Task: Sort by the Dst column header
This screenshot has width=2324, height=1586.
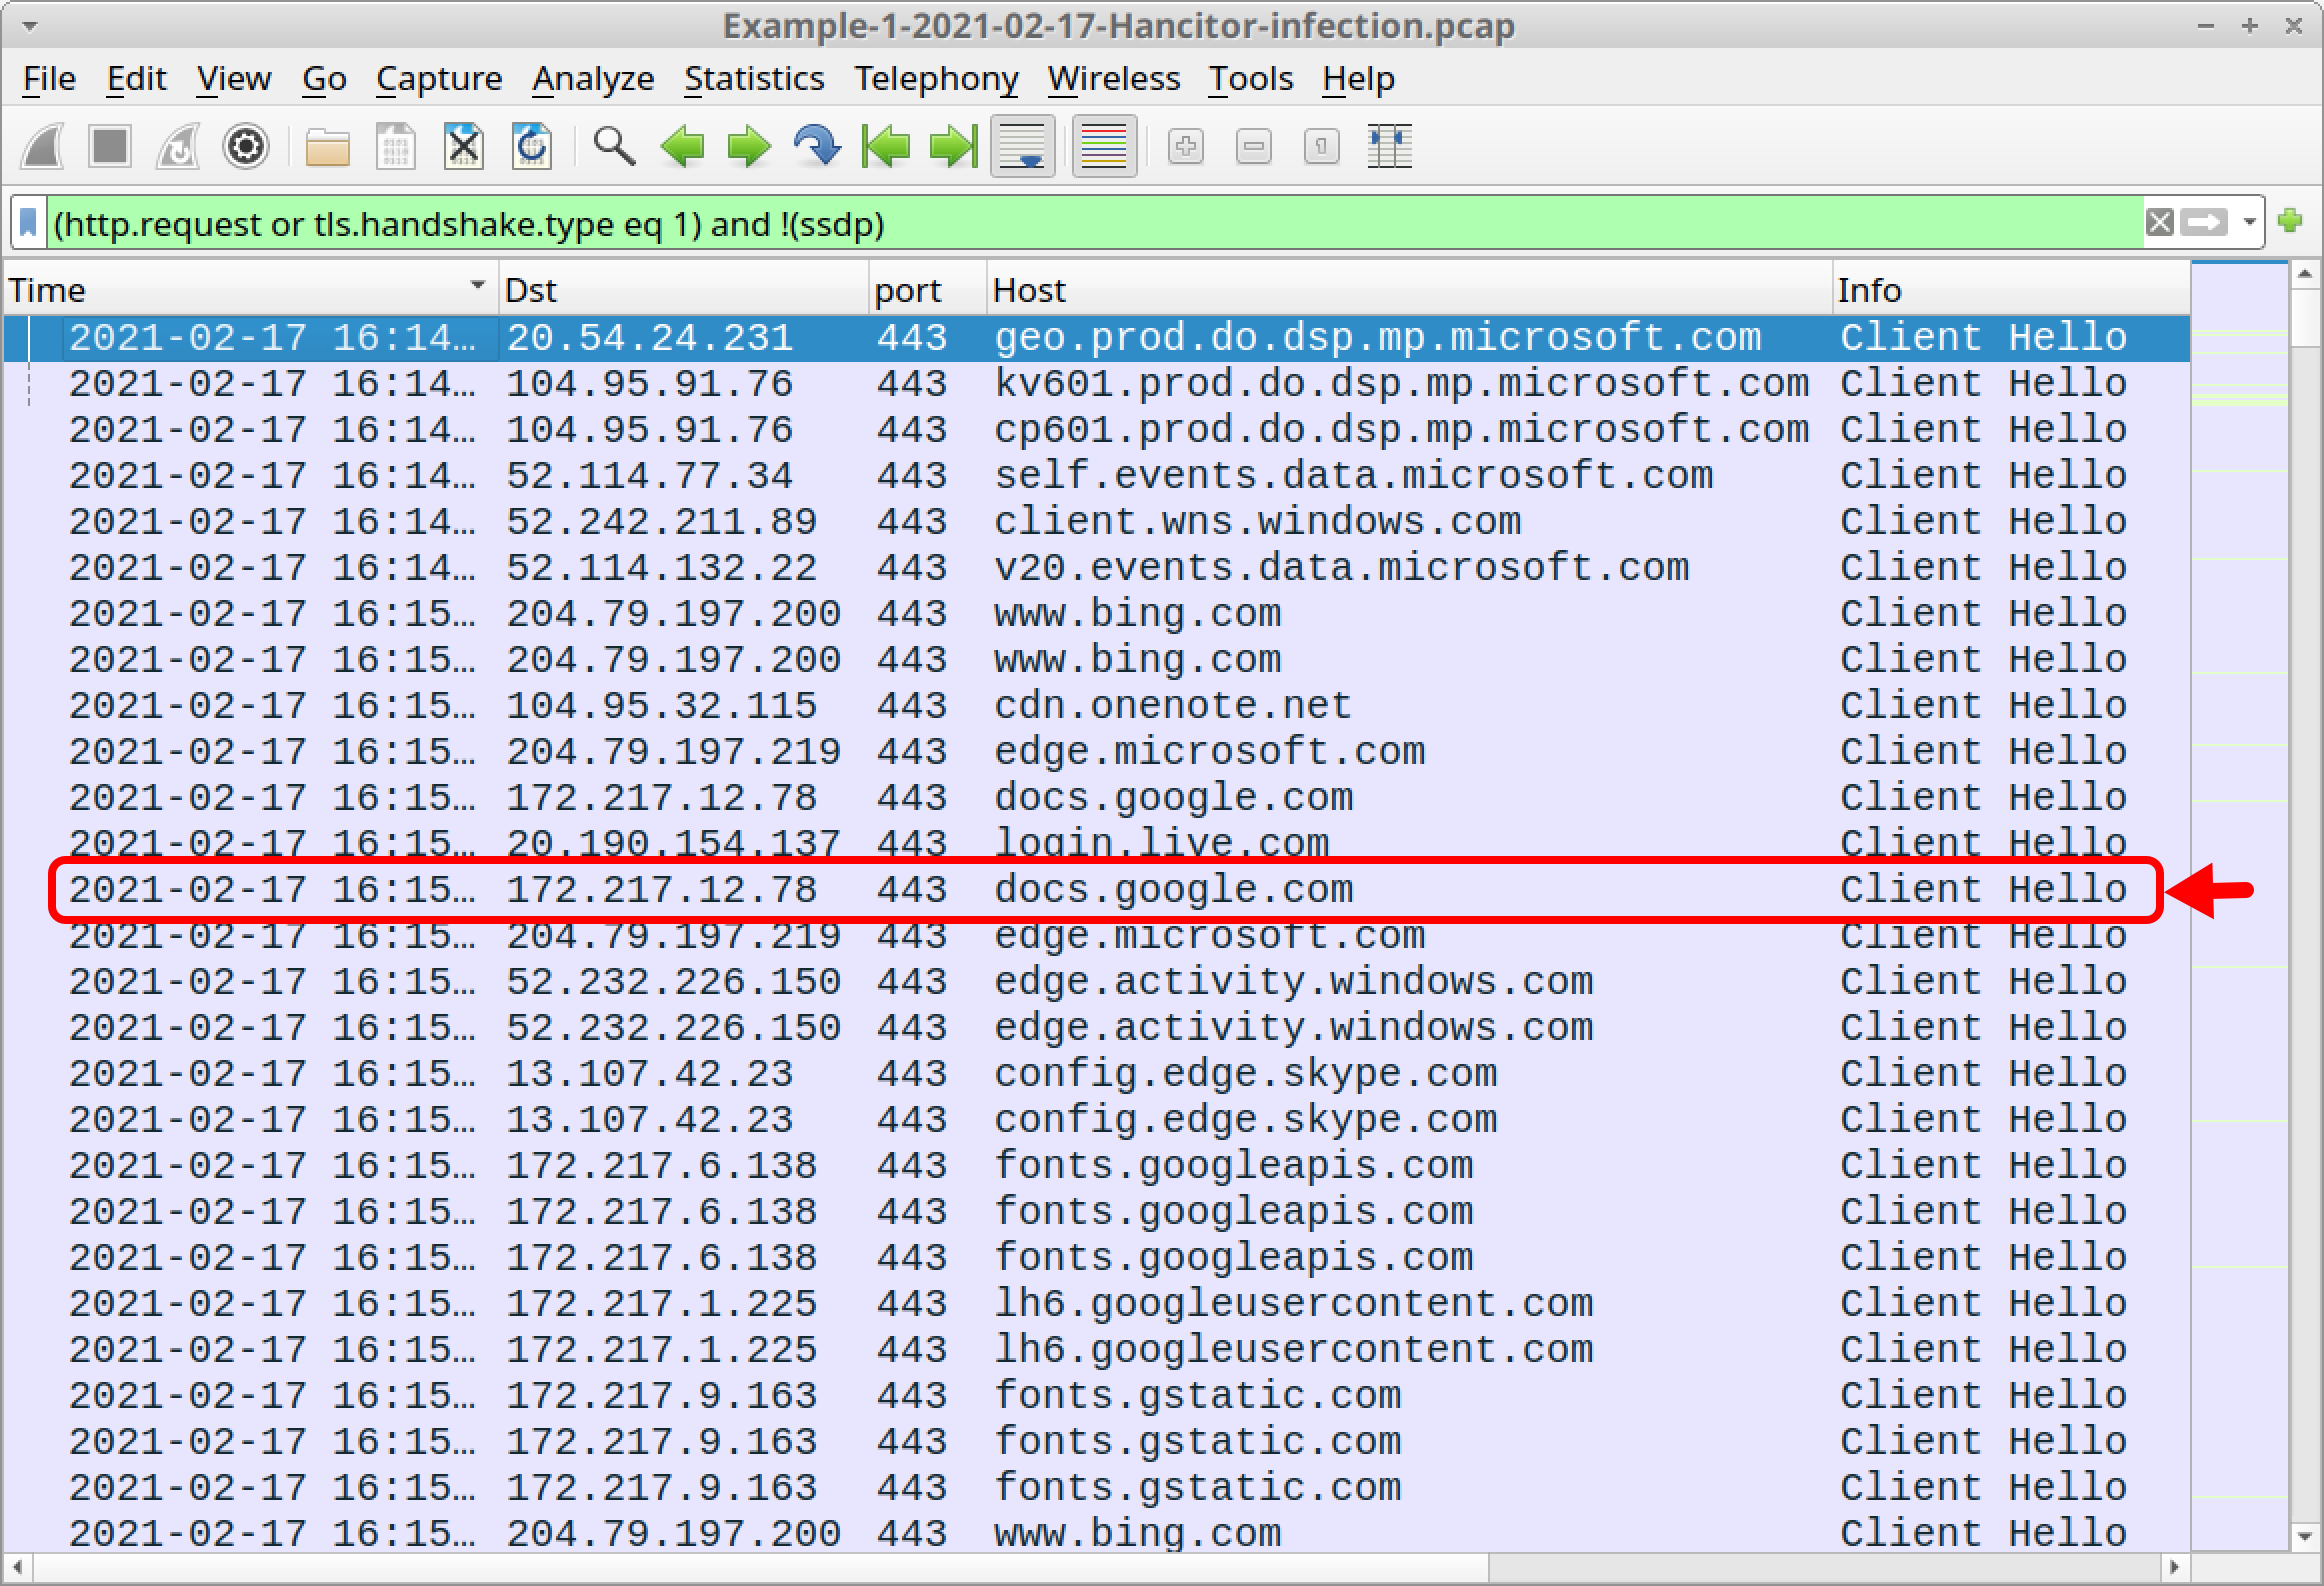Action: (683, 290)
